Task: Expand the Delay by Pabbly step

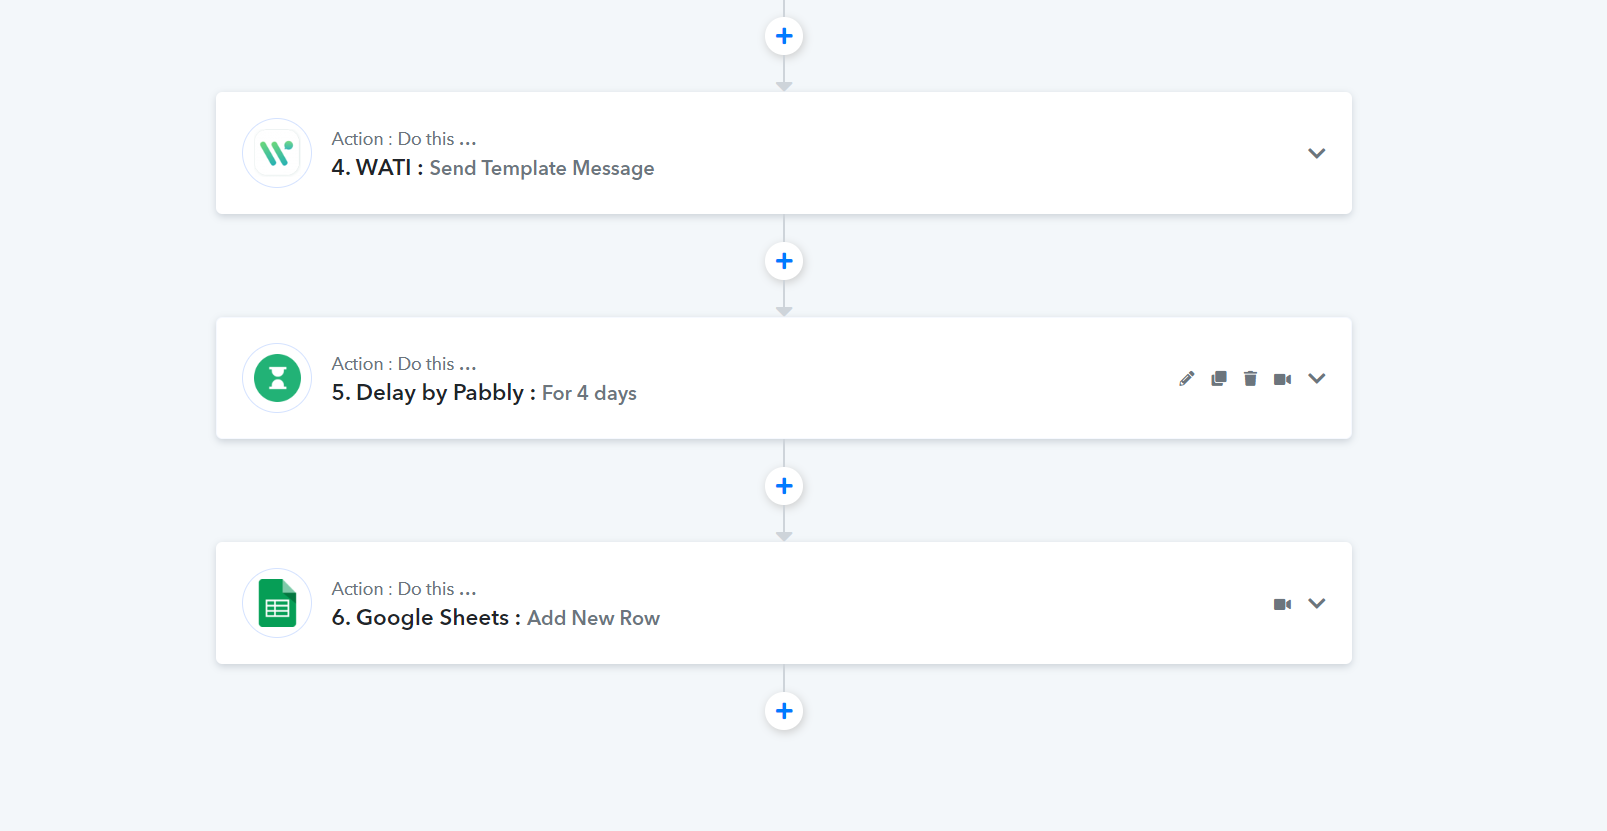Action: (1317, 378)
